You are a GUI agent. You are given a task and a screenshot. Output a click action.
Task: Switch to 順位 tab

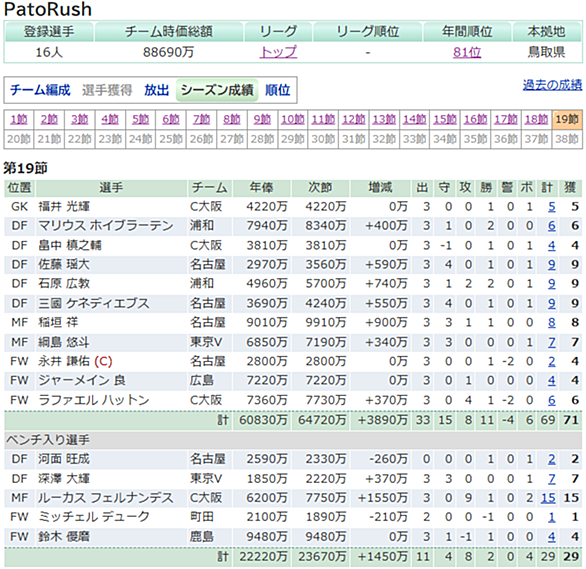[x=278, y=90]
